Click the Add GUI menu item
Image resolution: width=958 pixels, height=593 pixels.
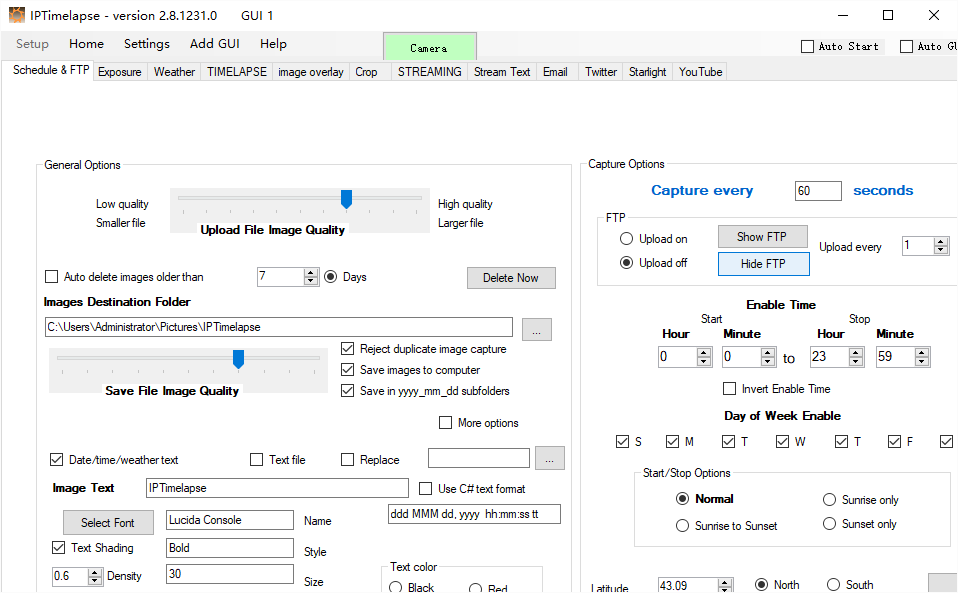click(214, 44)
